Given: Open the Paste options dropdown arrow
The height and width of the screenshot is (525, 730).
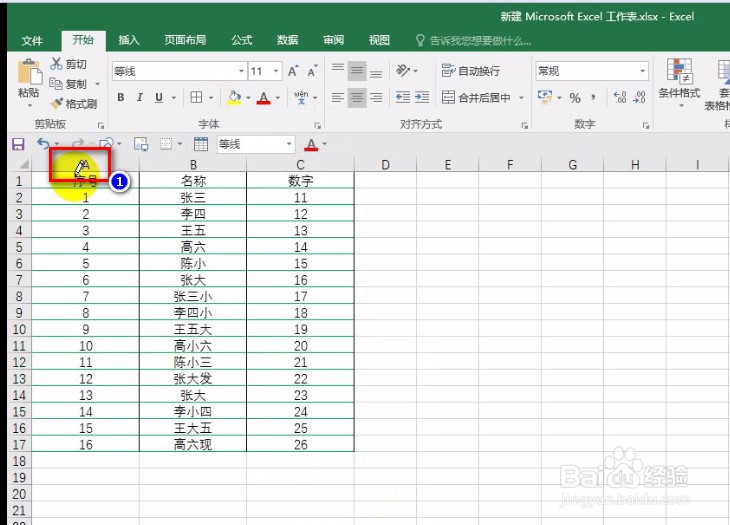Looking at the screenshot, I should click(29, 106).
